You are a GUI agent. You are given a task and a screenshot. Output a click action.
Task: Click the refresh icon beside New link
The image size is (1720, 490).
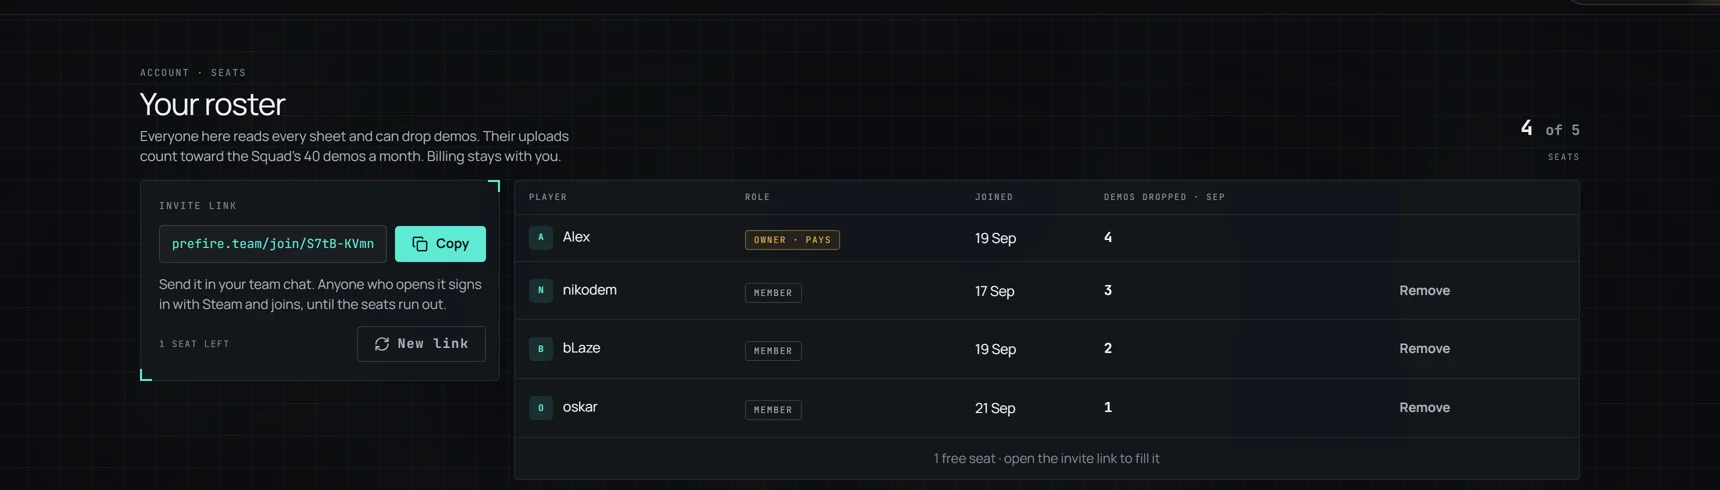(382, 344)
